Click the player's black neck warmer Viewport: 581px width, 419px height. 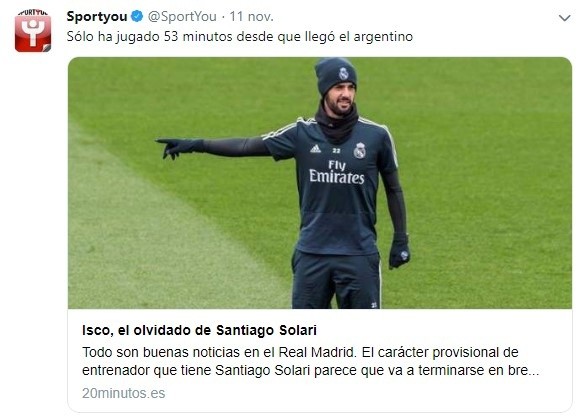336,122
